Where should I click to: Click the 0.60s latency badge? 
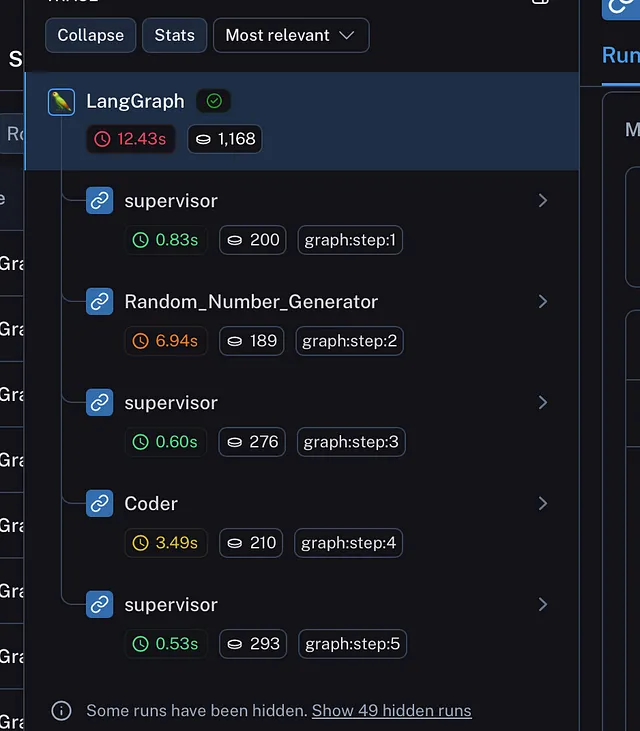165,442
